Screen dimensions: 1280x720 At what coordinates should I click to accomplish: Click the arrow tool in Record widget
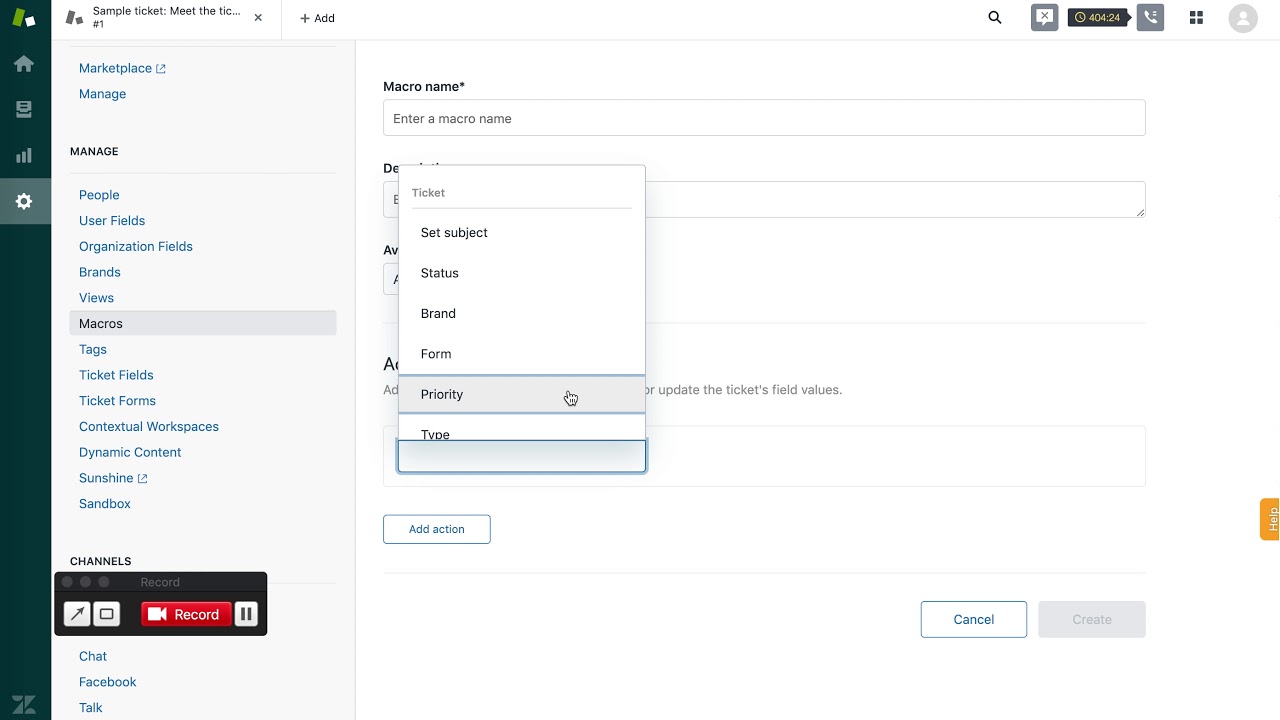pyautogui.click(x=77, y=614)
